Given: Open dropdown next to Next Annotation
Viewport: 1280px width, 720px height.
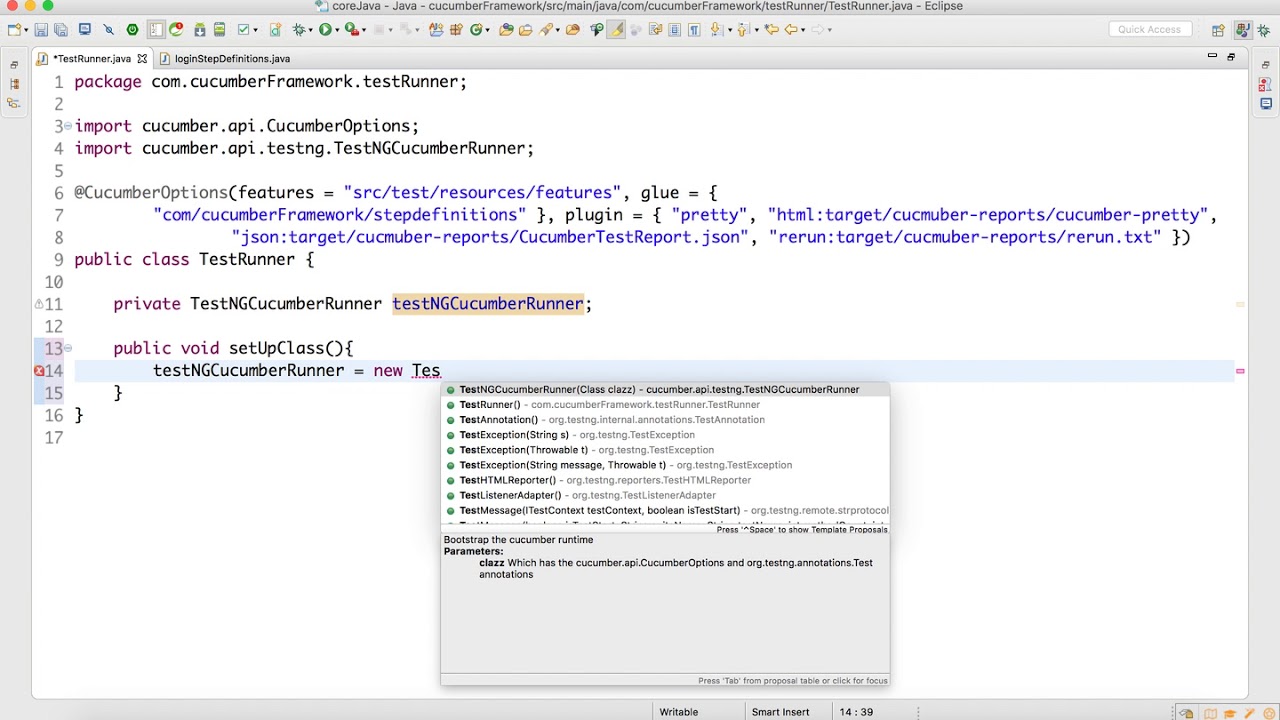Looking at the screenshot, I should (x=730, y=30).
